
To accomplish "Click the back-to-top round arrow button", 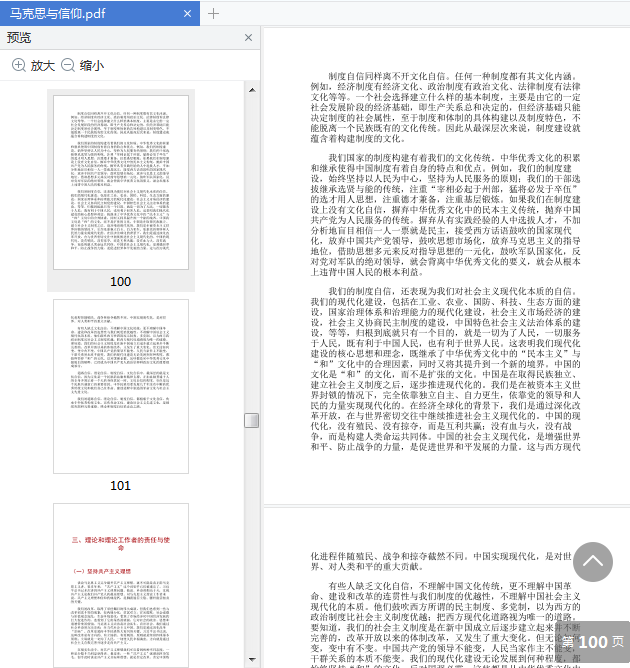I will [593, 562].
